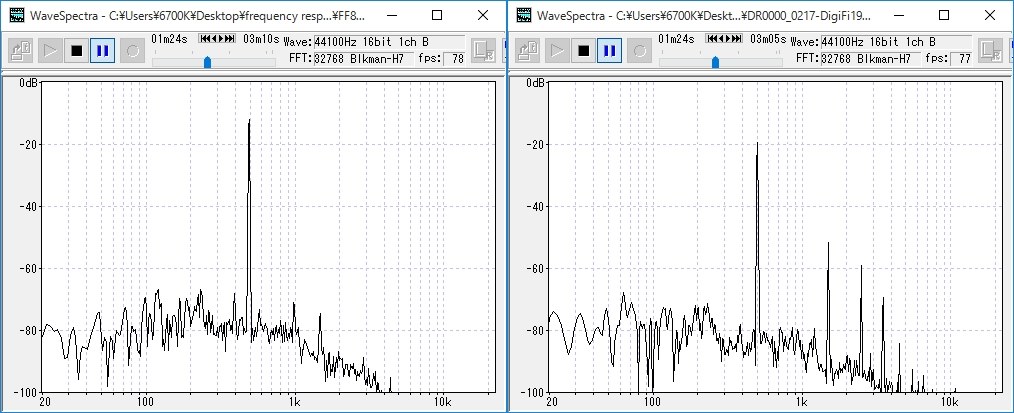Toggle Pause in the DR0000 window
The width and height of the screenshot is (1014, 413).
tap(610, 50)
